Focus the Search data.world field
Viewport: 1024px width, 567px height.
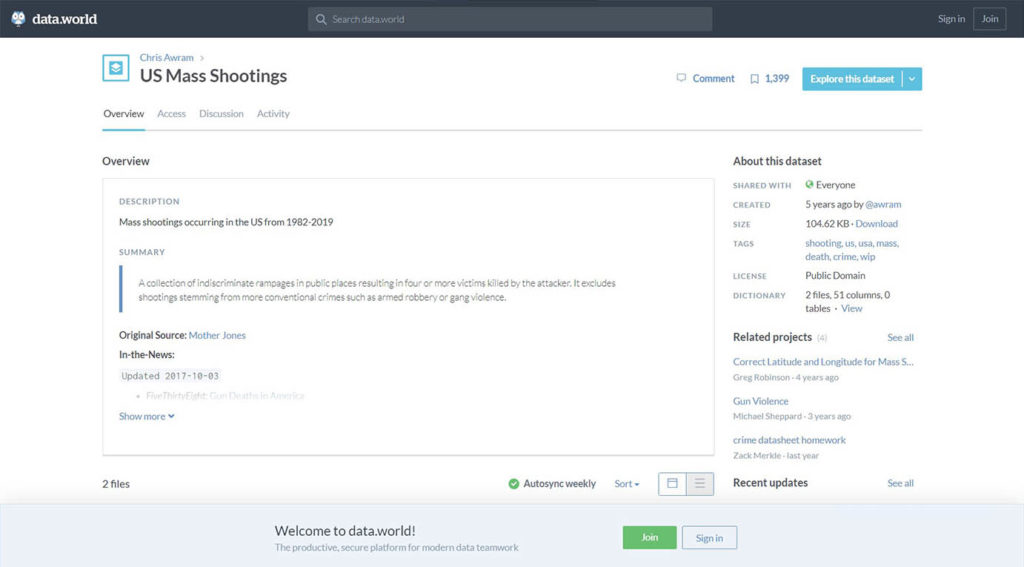click(510, 20)
